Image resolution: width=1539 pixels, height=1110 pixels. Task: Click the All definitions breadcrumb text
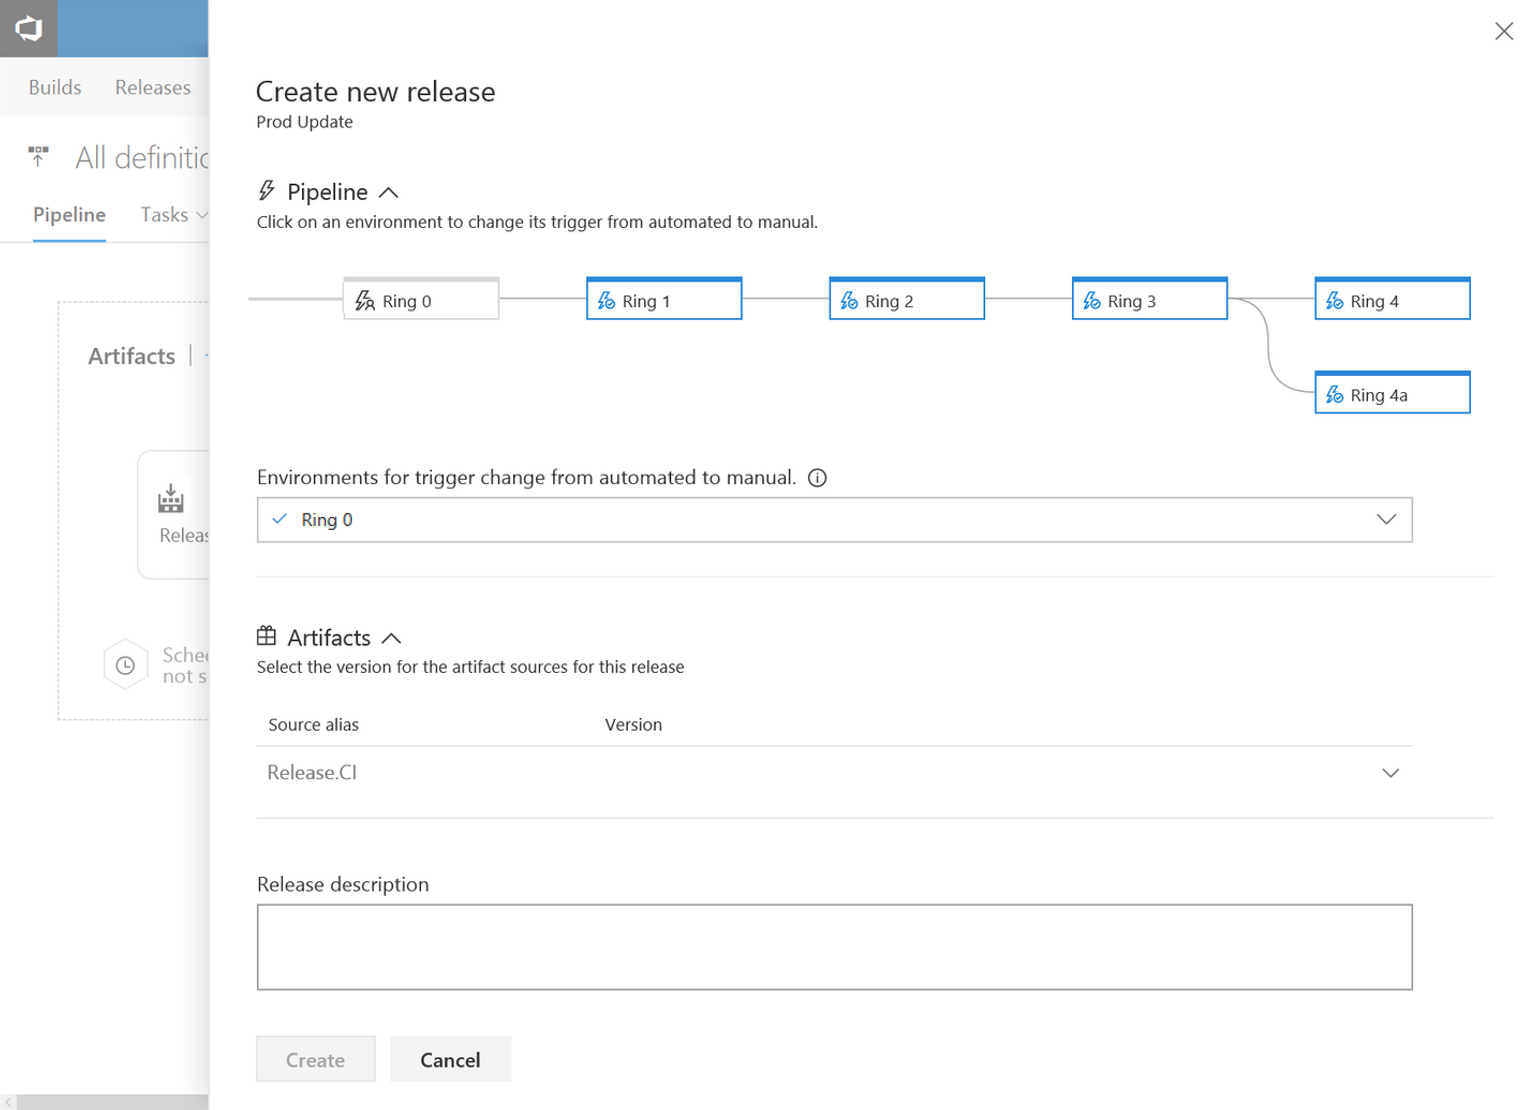point(142,158)
